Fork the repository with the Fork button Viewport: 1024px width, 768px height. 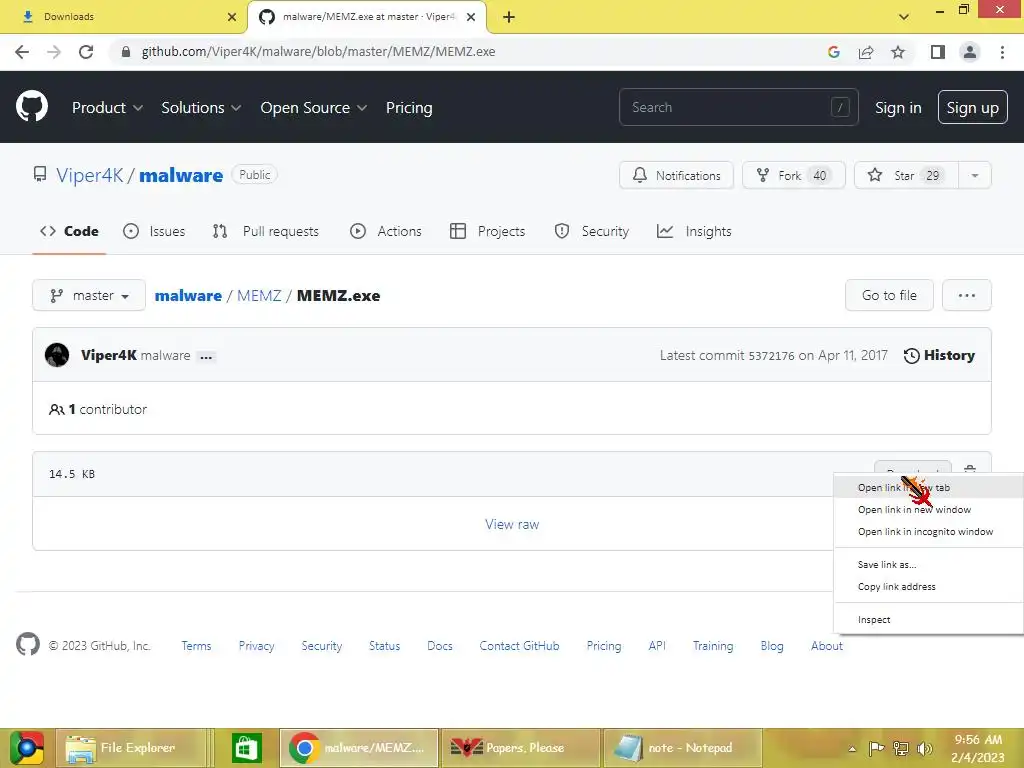tap(793, 175)
